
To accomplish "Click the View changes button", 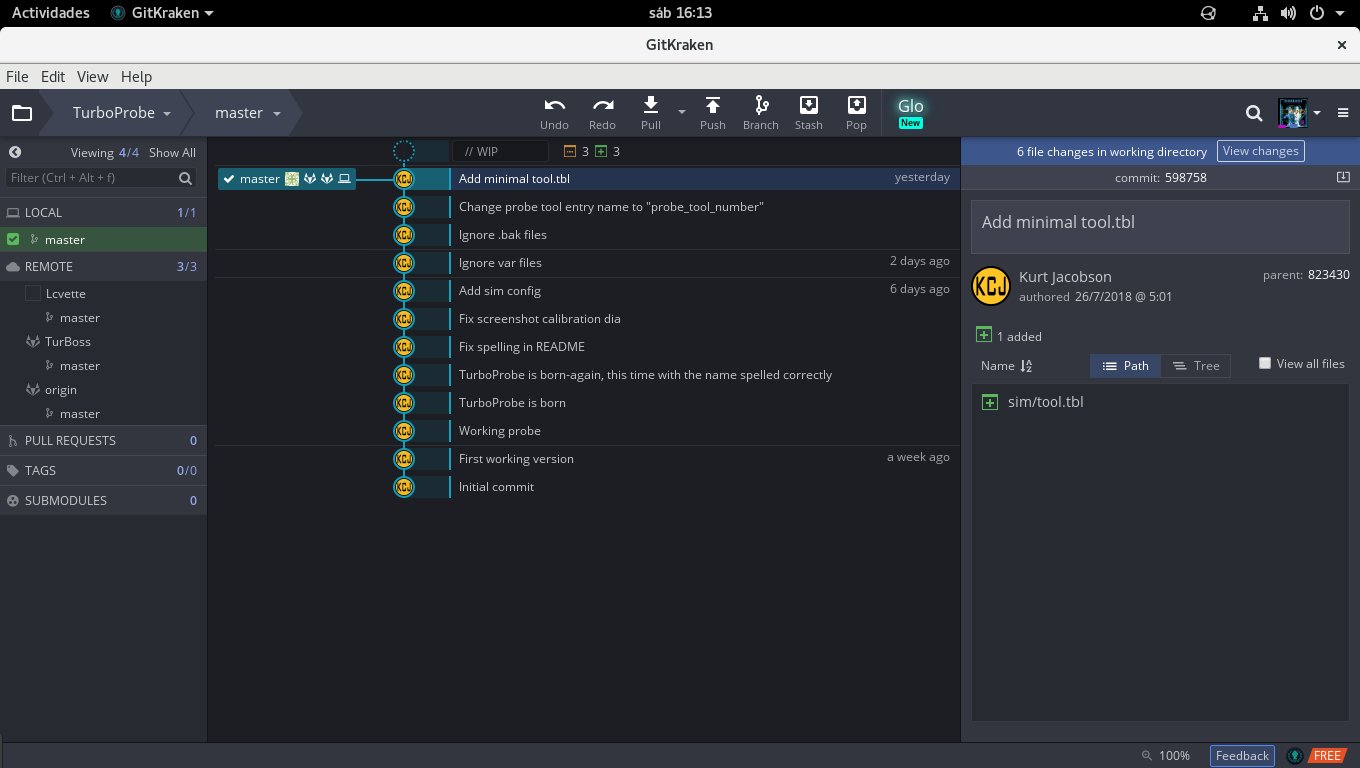I will (x=1260, y=151).
